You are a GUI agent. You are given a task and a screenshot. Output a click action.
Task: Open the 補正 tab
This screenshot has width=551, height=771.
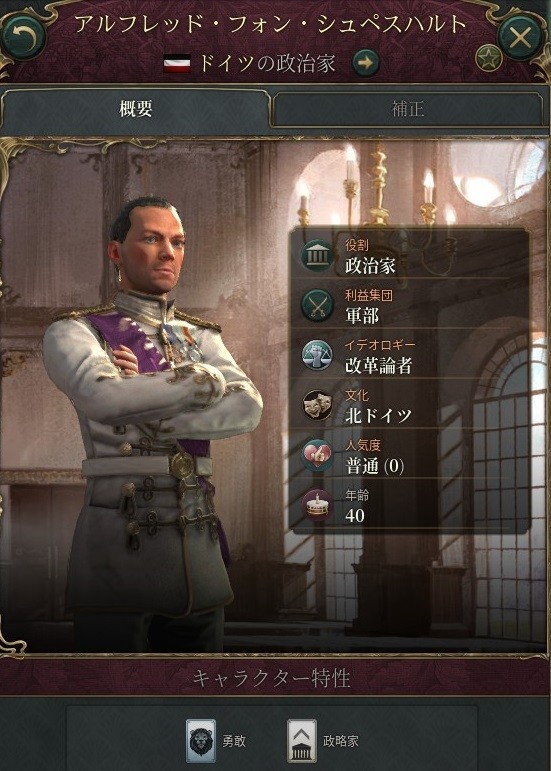click(x=408, y=109)
